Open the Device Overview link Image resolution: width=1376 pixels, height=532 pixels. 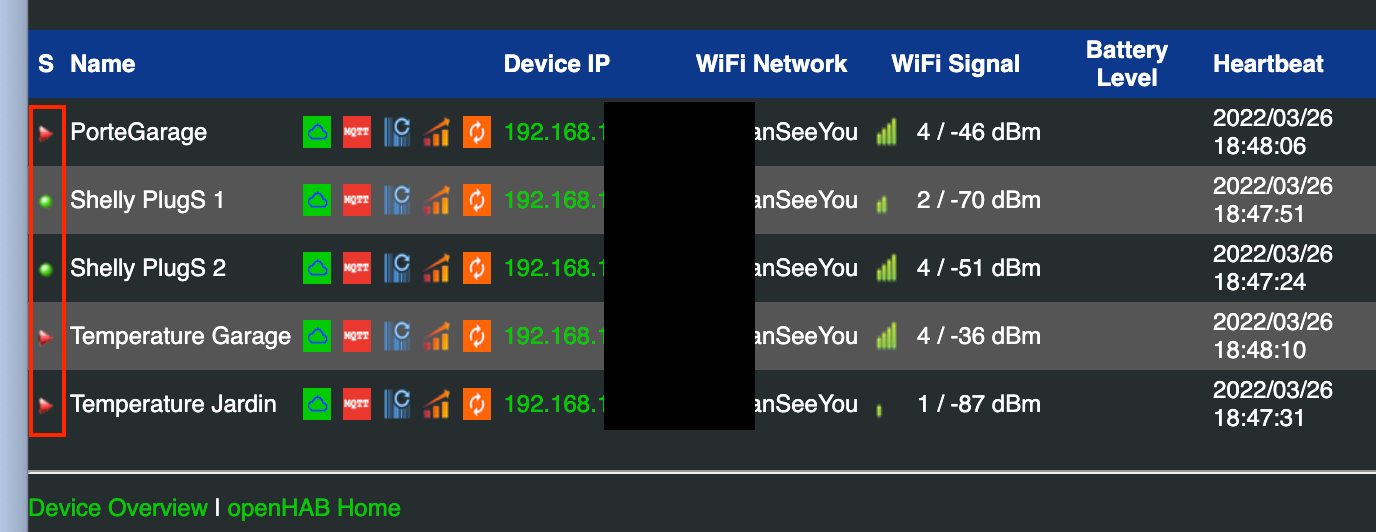tap(118, 508)
